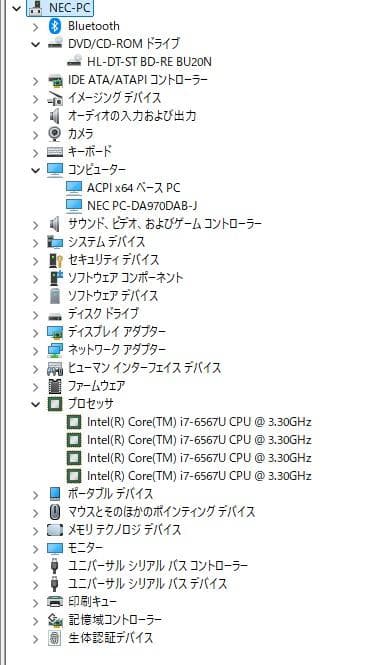This screenshot has width=372, height=665.
Task: Click the IDE ATA/ATAPI コントローラー icon
Action: [55, 80]
